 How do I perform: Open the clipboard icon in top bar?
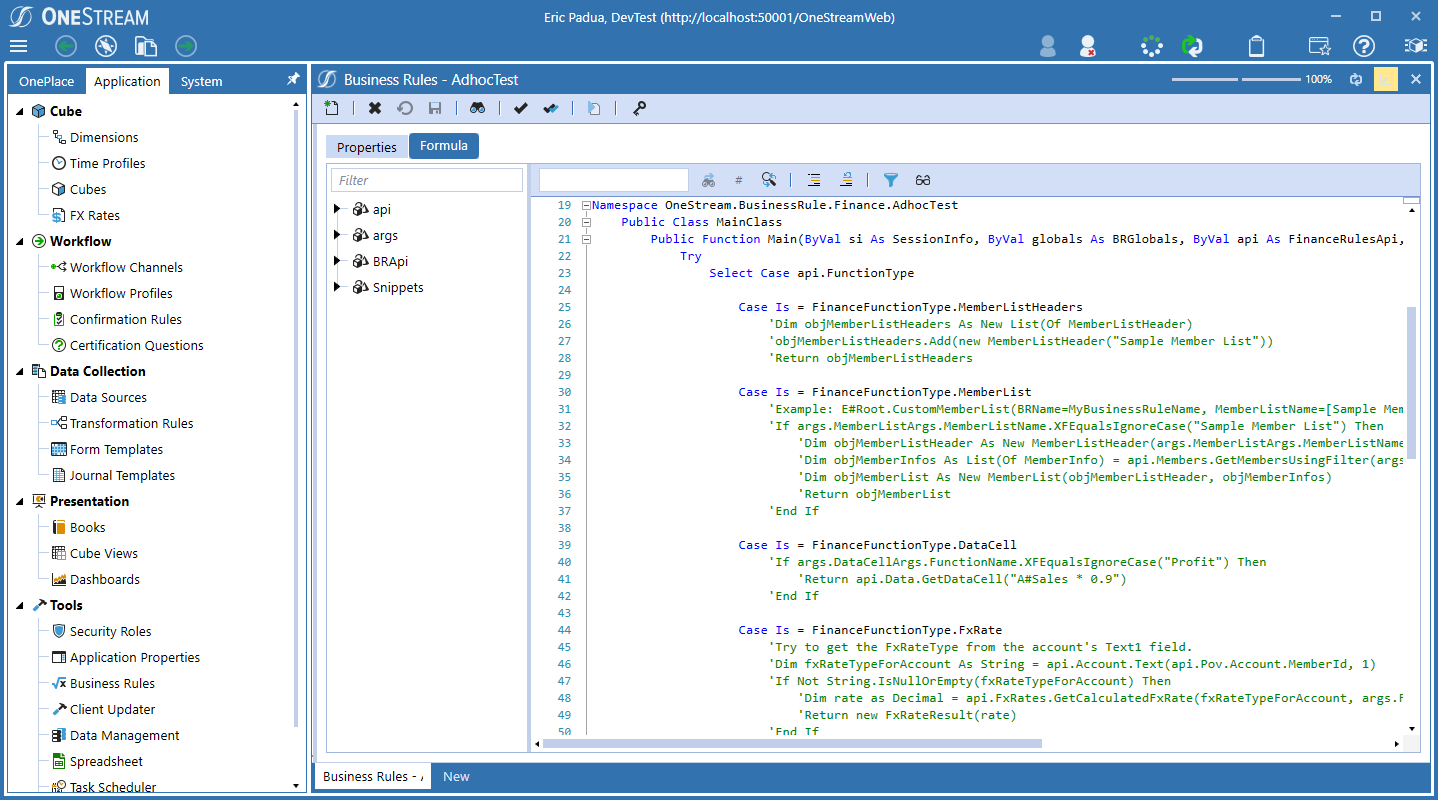[x=1257, y=46]
